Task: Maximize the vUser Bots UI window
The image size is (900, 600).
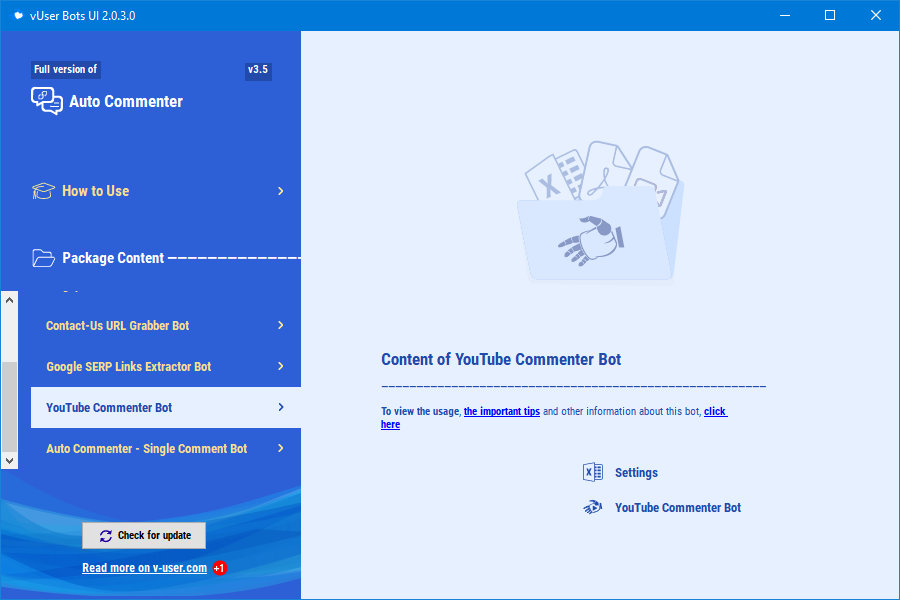Action: coord(830,16)
